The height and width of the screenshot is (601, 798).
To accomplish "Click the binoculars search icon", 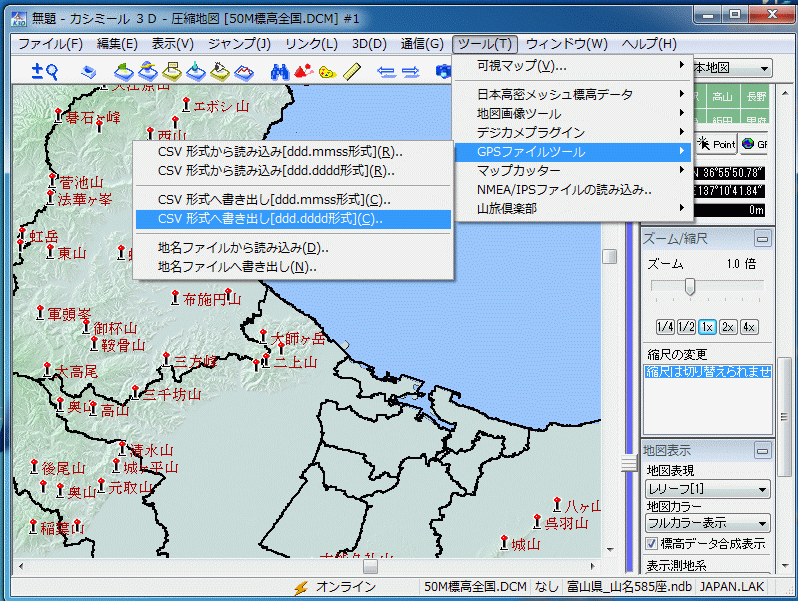I will pos(281,71).
